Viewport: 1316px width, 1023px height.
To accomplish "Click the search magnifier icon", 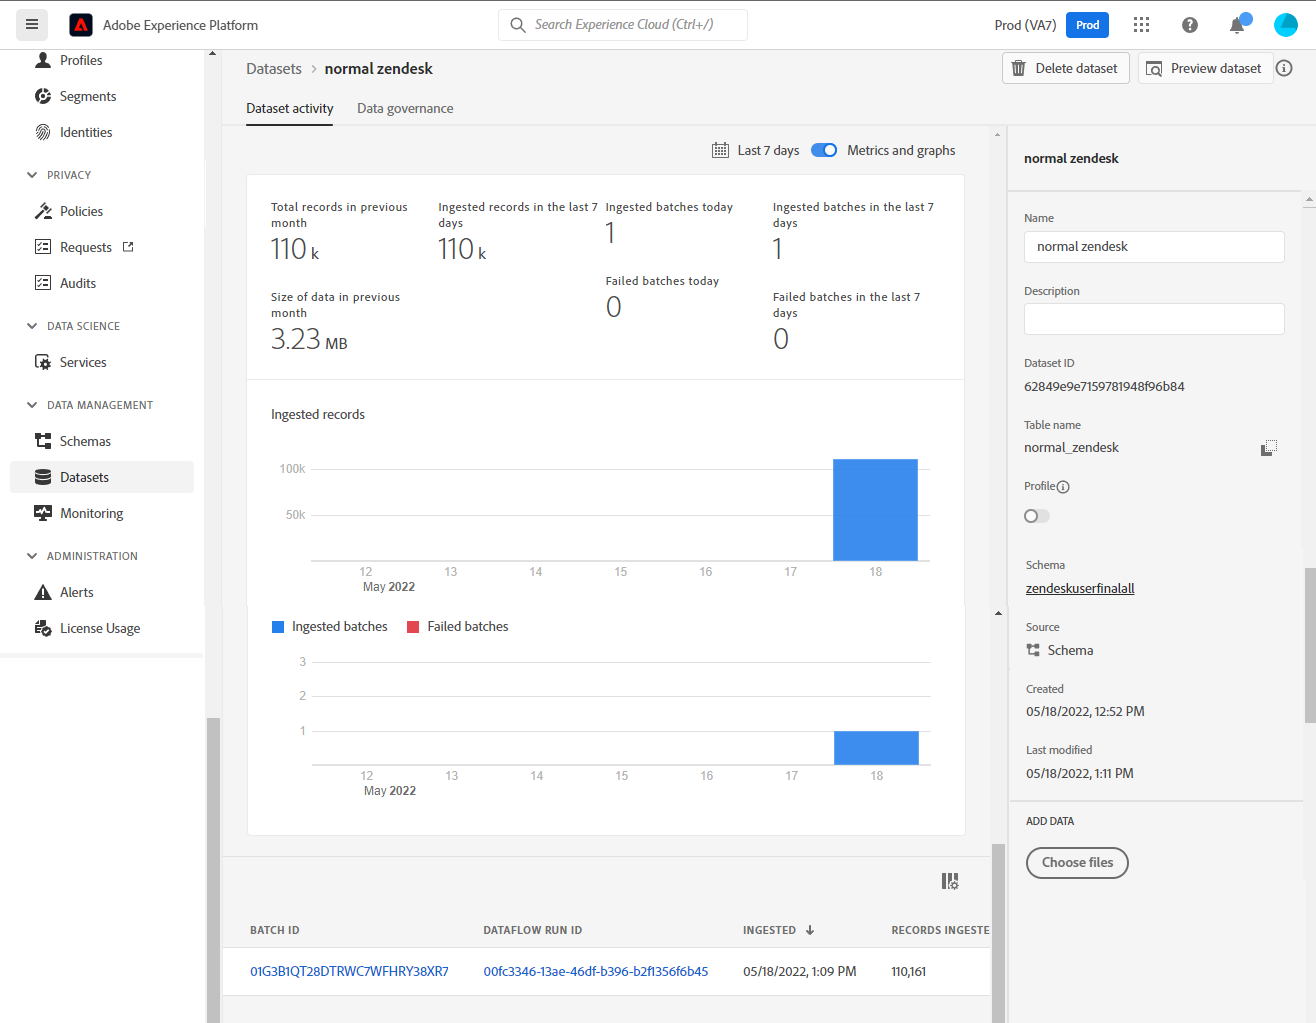I will (x=518, y=25).
